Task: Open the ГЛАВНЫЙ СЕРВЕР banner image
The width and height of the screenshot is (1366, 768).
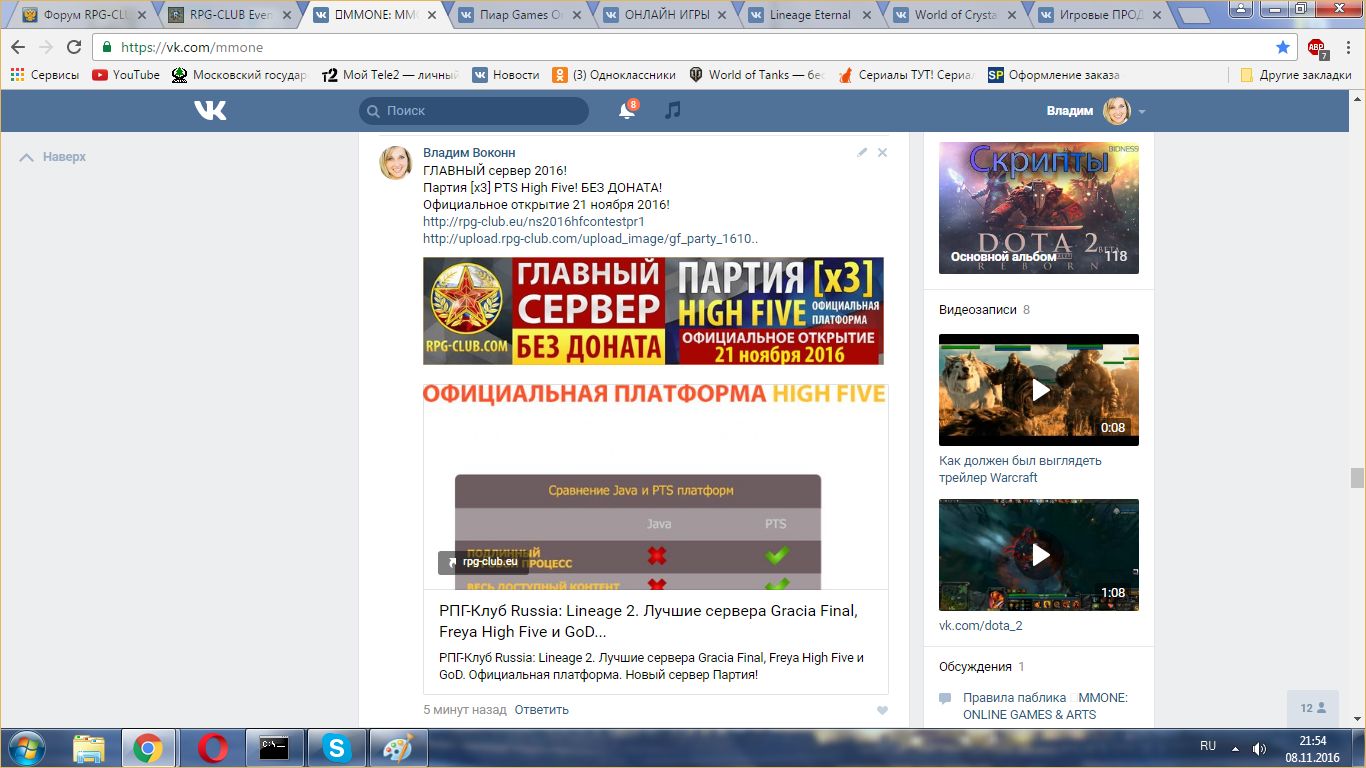Action: point(653,311)
